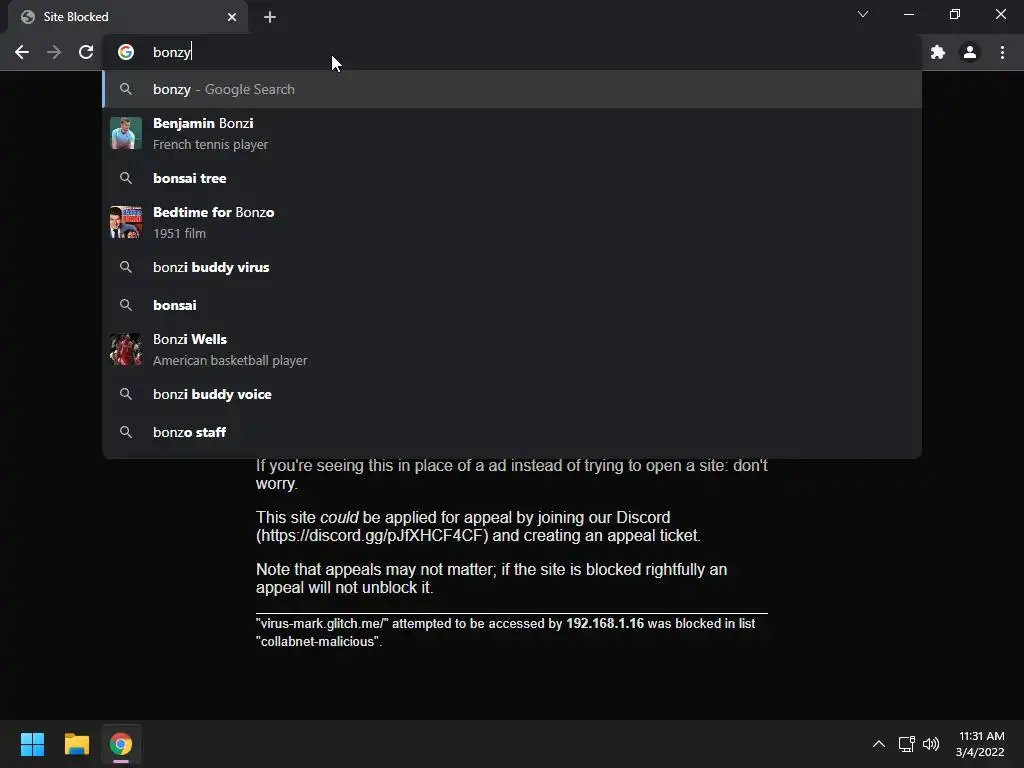Expand the tab search chevron
Screen dimensions: 1024x768
863,14
